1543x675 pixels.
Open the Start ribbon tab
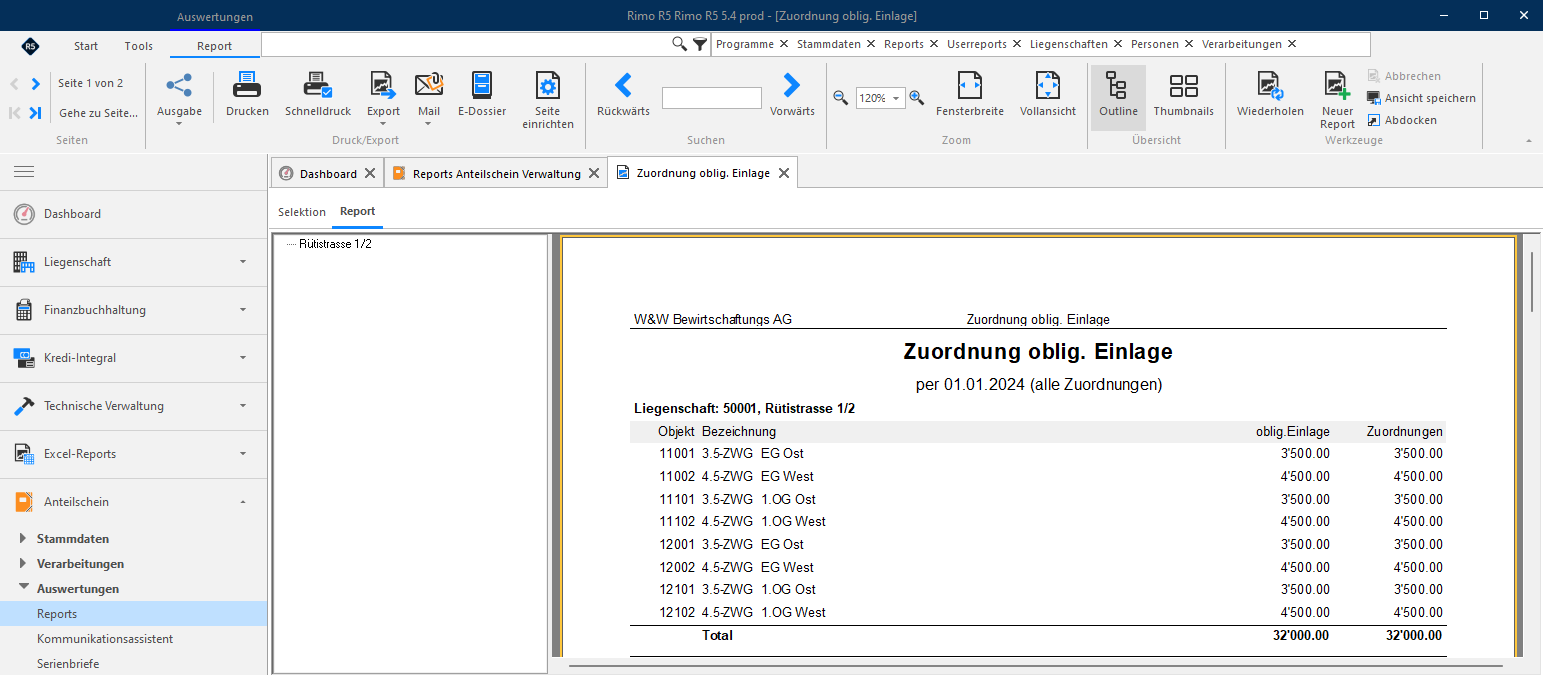[86, 46]
